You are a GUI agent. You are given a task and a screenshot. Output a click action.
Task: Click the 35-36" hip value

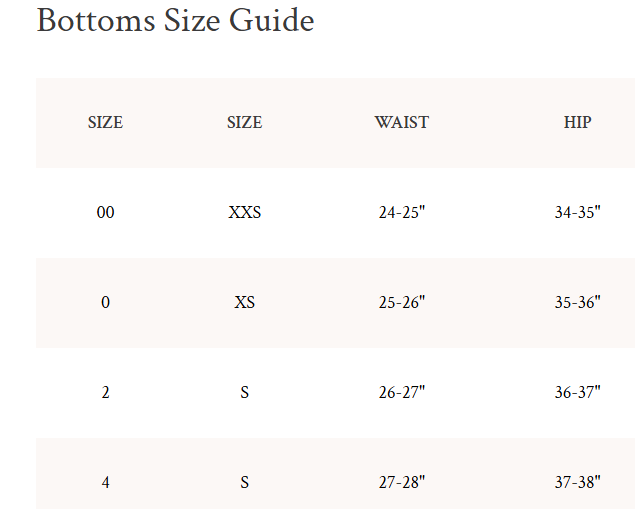(x=577, y=302)
